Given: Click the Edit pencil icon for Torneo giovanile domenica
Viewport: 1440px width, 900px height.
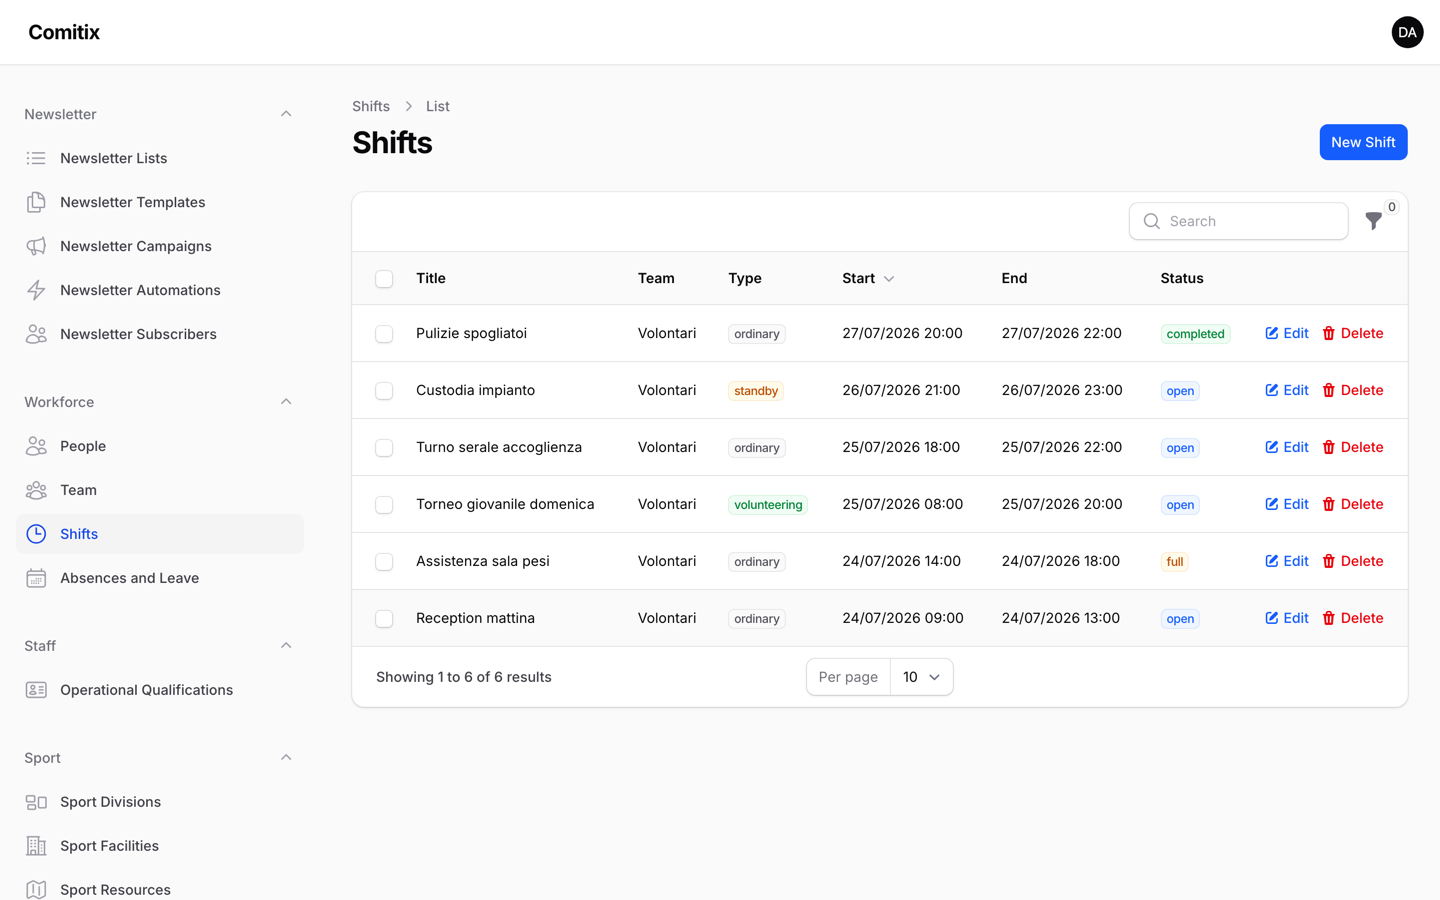Looking at the screenshot, I should click(1272, 504).
